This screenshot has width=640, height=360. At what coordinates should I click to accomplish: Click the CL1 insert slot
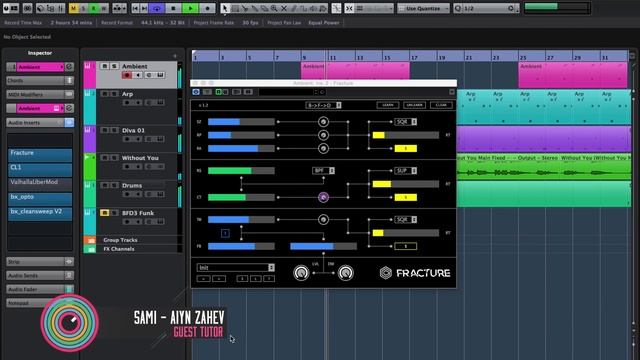pos(40,170)
